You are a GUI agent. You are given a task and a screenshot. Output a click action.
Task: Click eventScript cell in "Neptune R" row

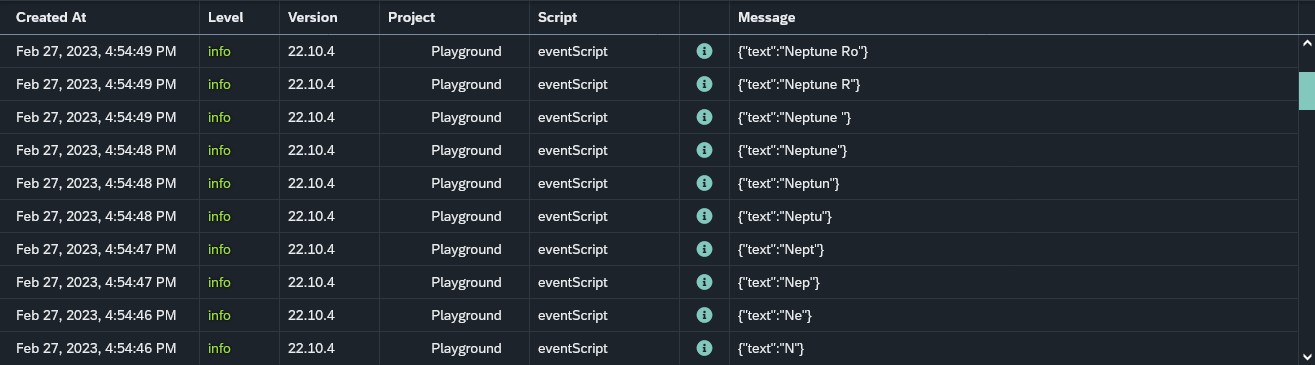point(572,84)
